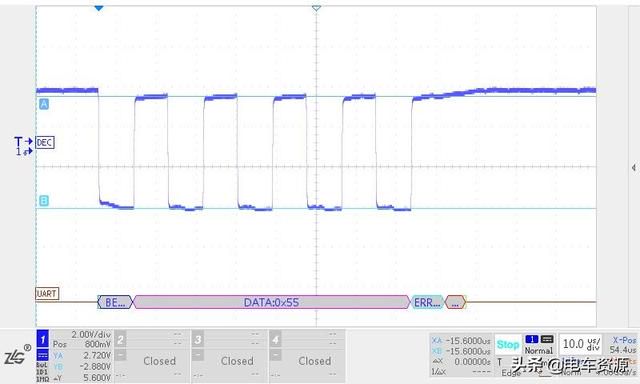Select the cursor A marker
The width and height of the screenshot is (640, 384).
pyautogui.click(x=44, y=104)
